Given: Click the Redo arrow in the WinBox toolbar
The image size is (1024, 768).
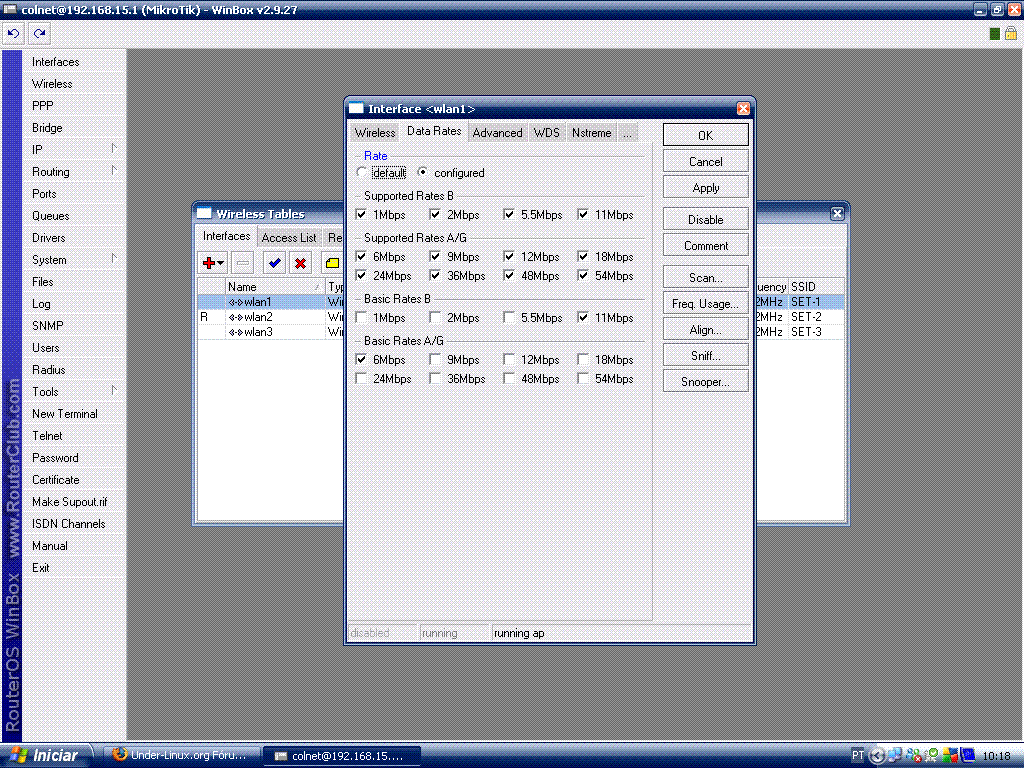Looking at the screenshot, I should [x=39, y=33].
